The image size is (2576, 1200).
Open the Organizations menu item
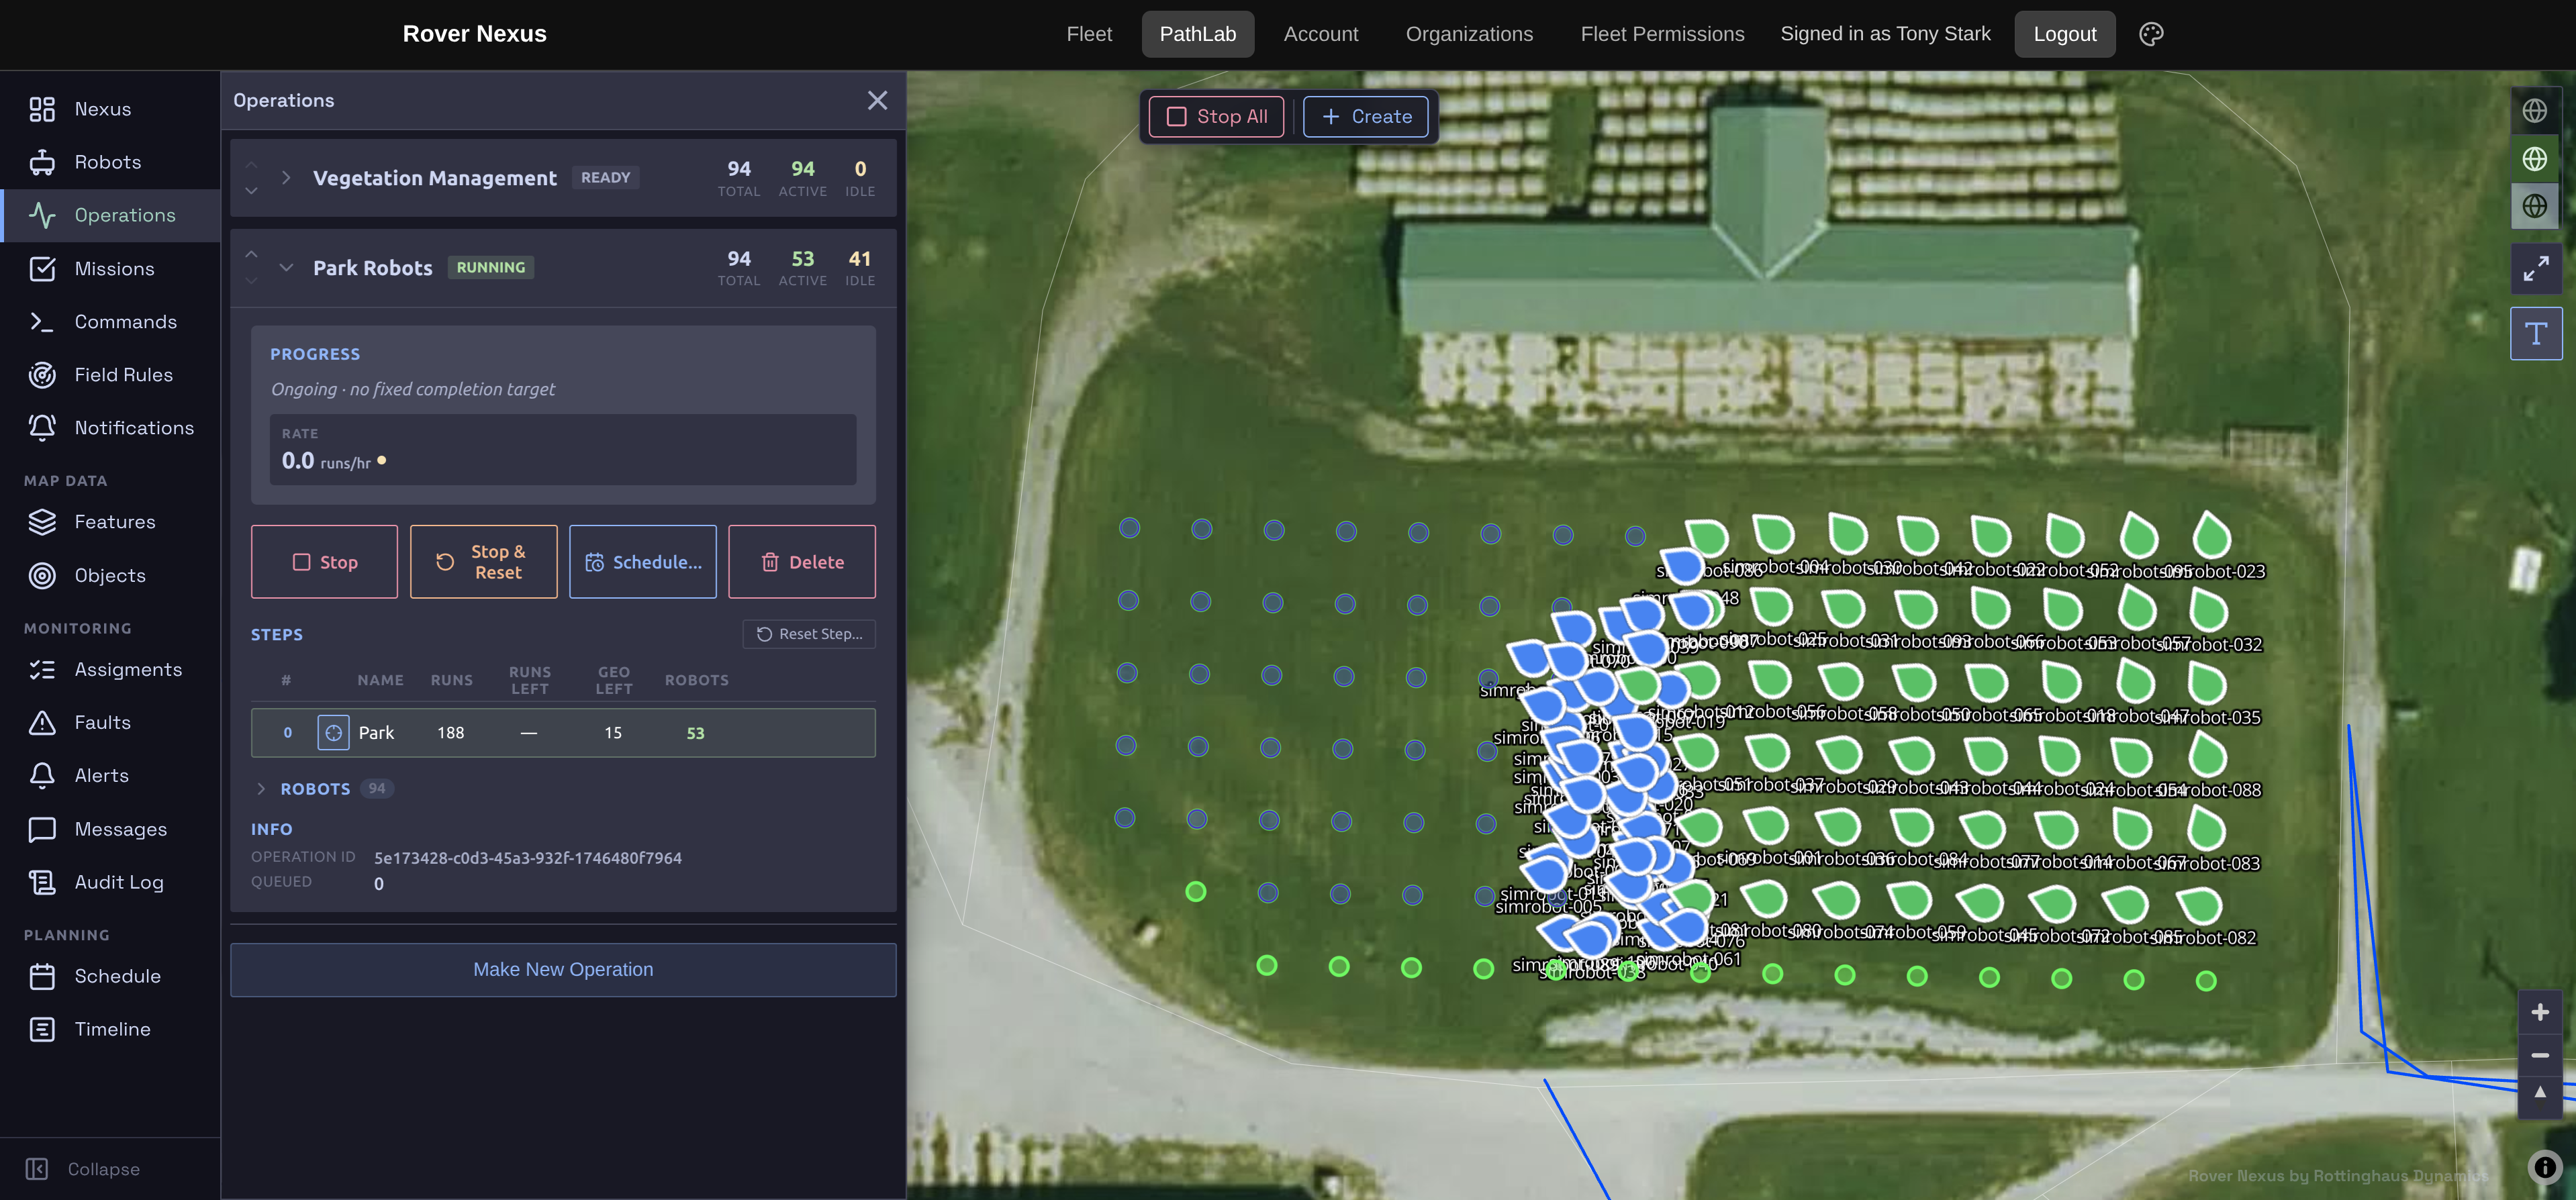(x=1469, y=34)
